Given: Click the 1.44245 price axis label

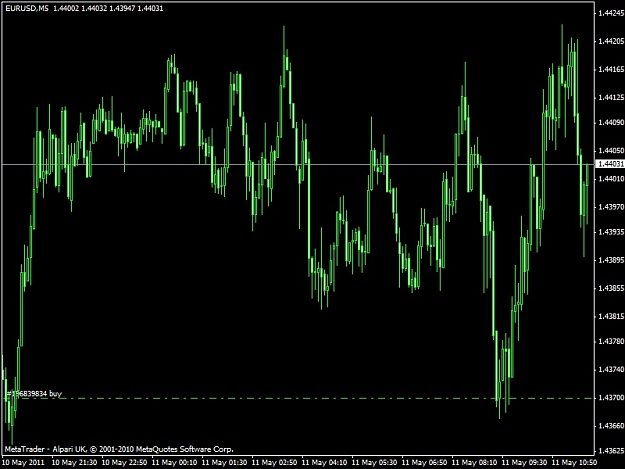Looking at the screenshot, I should [x=611, y=13].
